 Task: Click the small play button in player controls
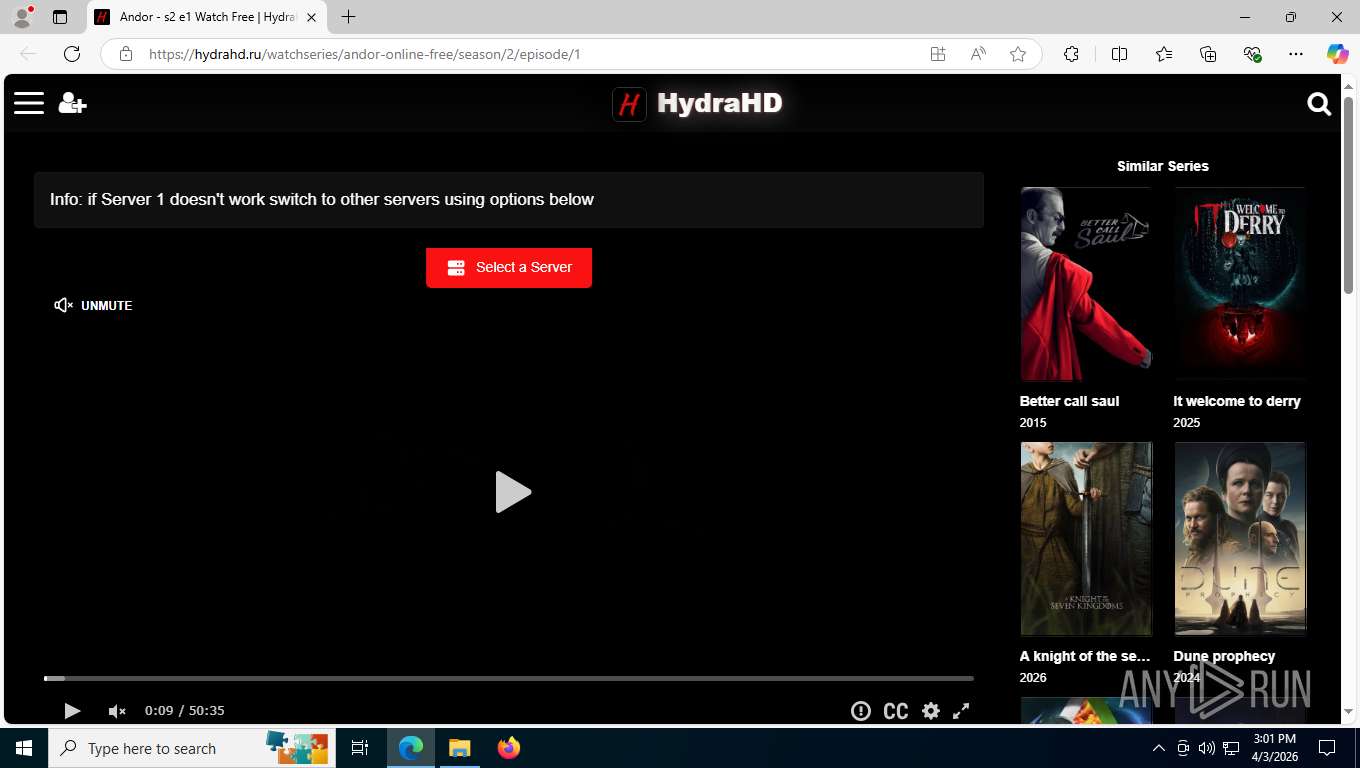pos(72,711)
